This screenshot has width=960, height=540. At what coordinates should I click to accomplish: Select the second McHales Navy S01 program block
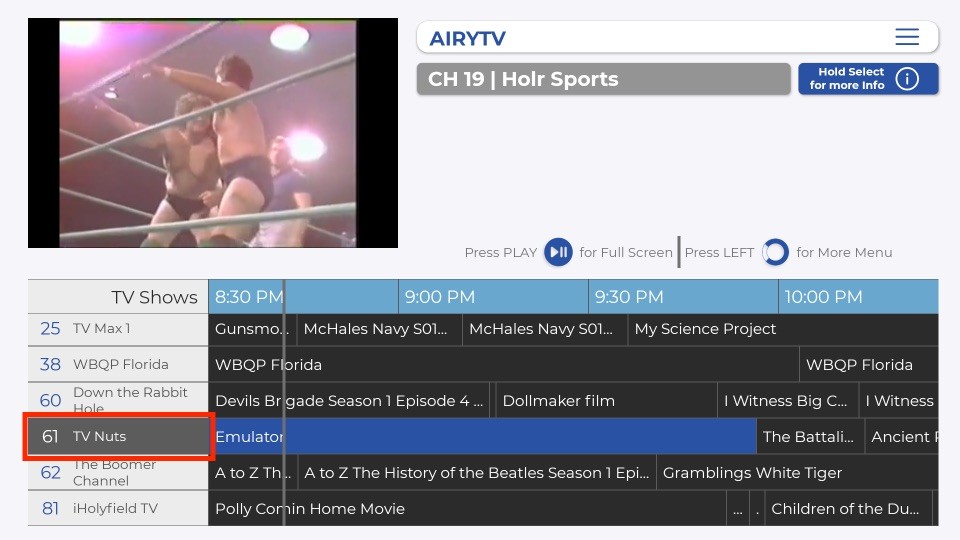545,329
